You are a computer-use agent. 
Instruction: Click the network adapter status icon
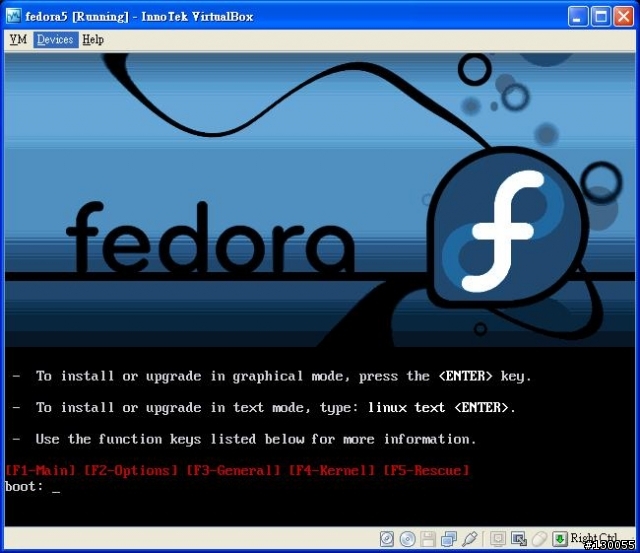click(449, 539)
